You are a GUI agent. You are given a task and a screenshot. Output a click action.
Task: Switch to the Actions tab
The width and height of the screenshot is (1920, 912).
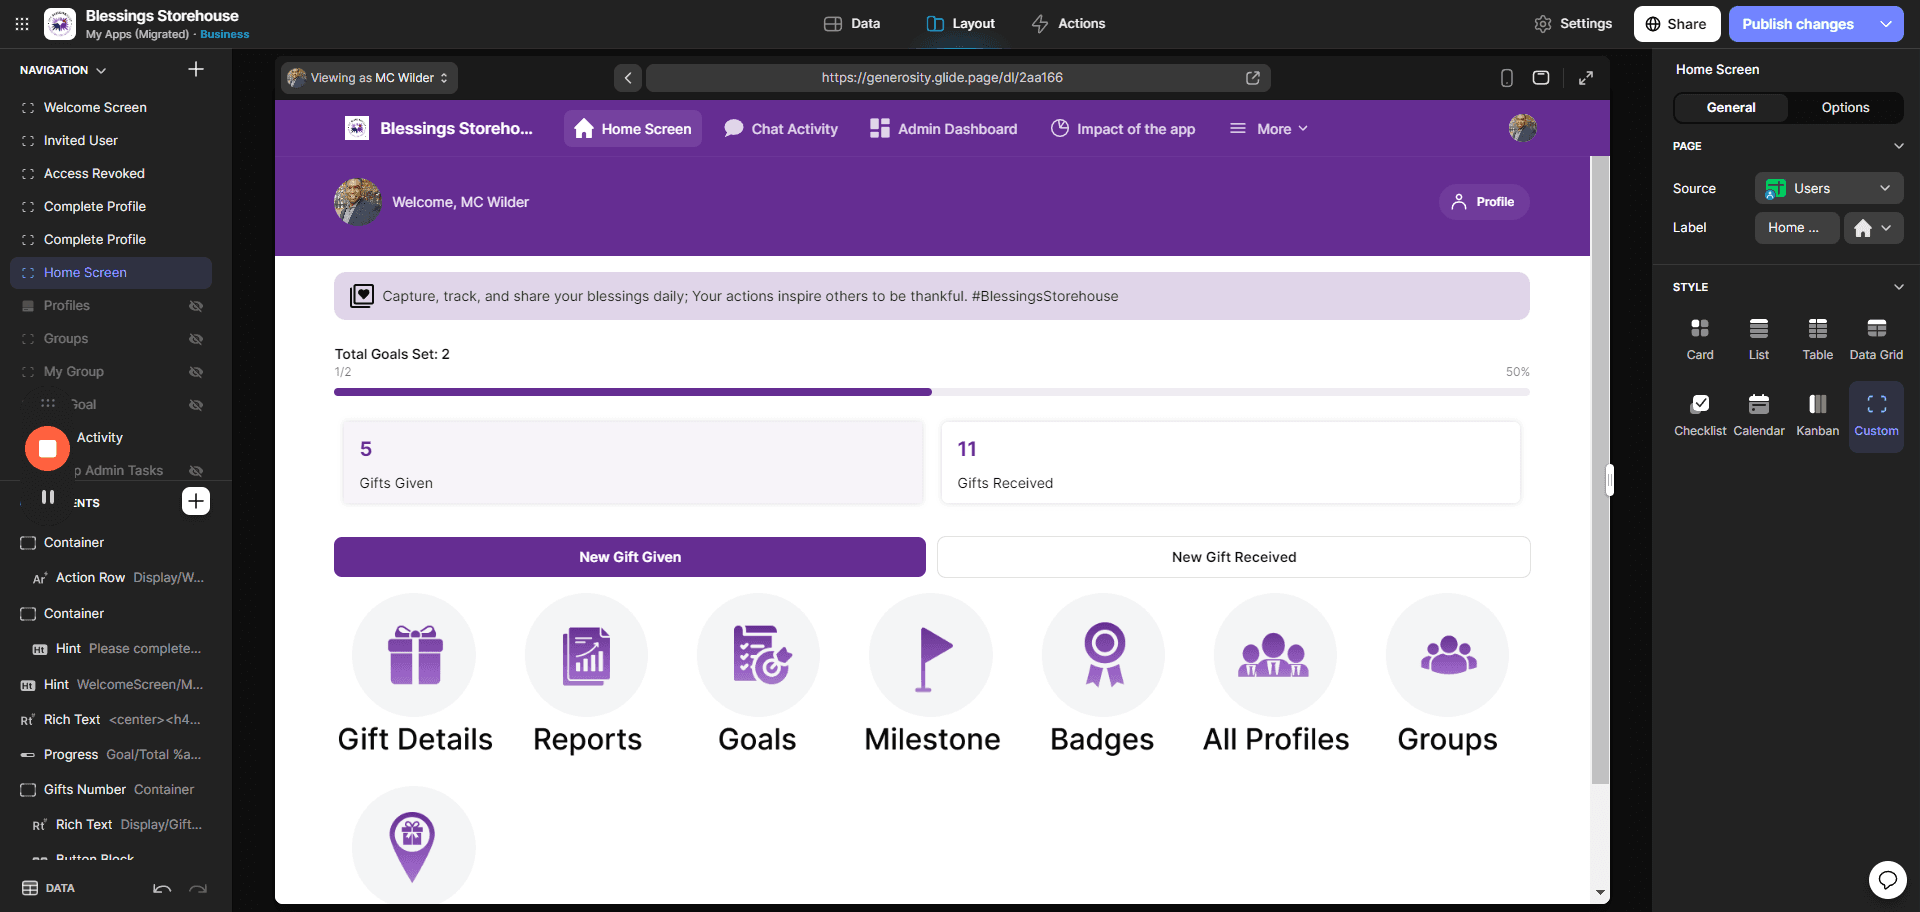[1068, 23]
